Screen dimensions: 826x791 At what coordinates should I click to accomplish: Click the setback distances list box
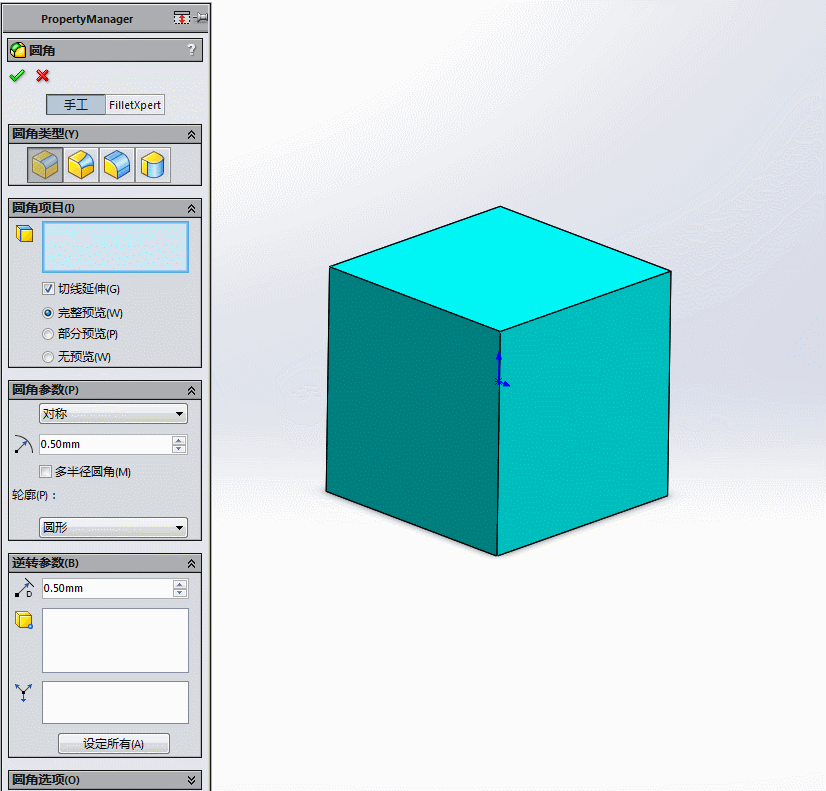[x=115, y=703]
